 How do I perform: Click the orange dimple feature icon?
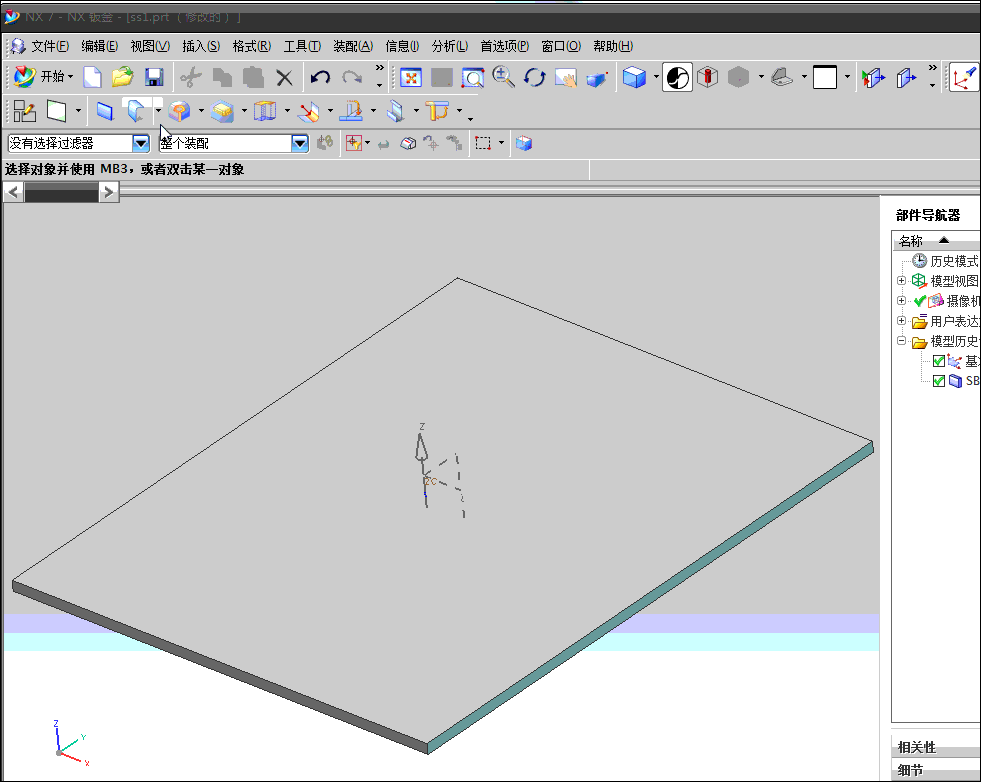180,111
